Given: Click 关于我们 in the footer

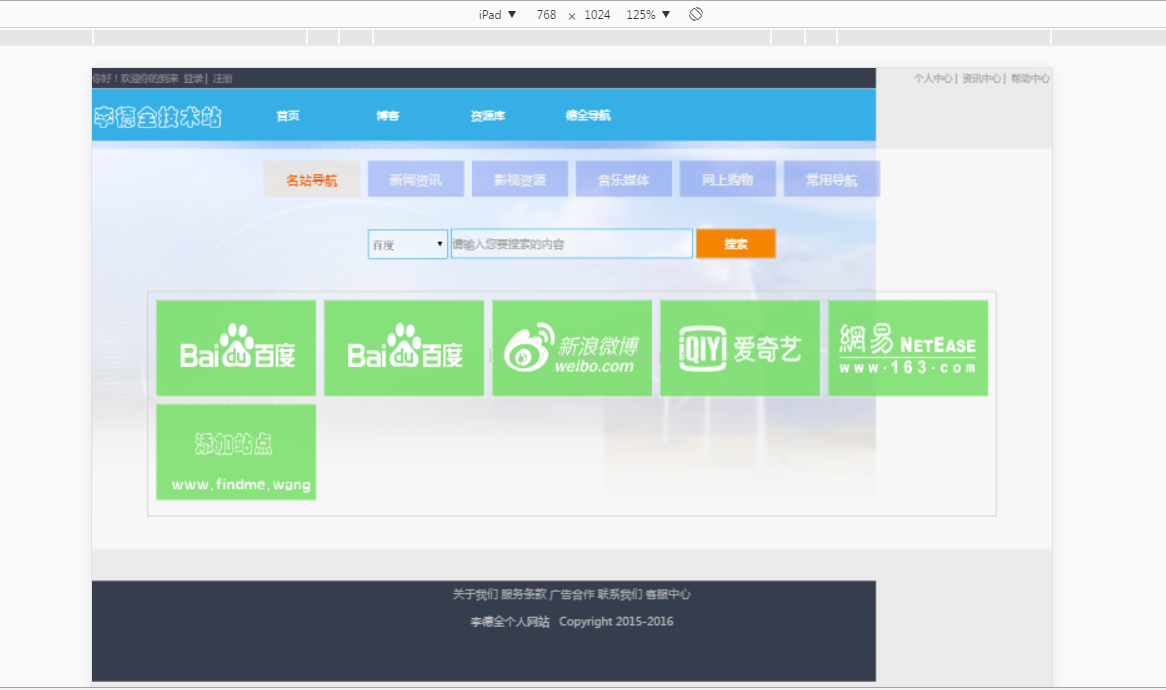Looking at the screenshot, I should point(475,594).
